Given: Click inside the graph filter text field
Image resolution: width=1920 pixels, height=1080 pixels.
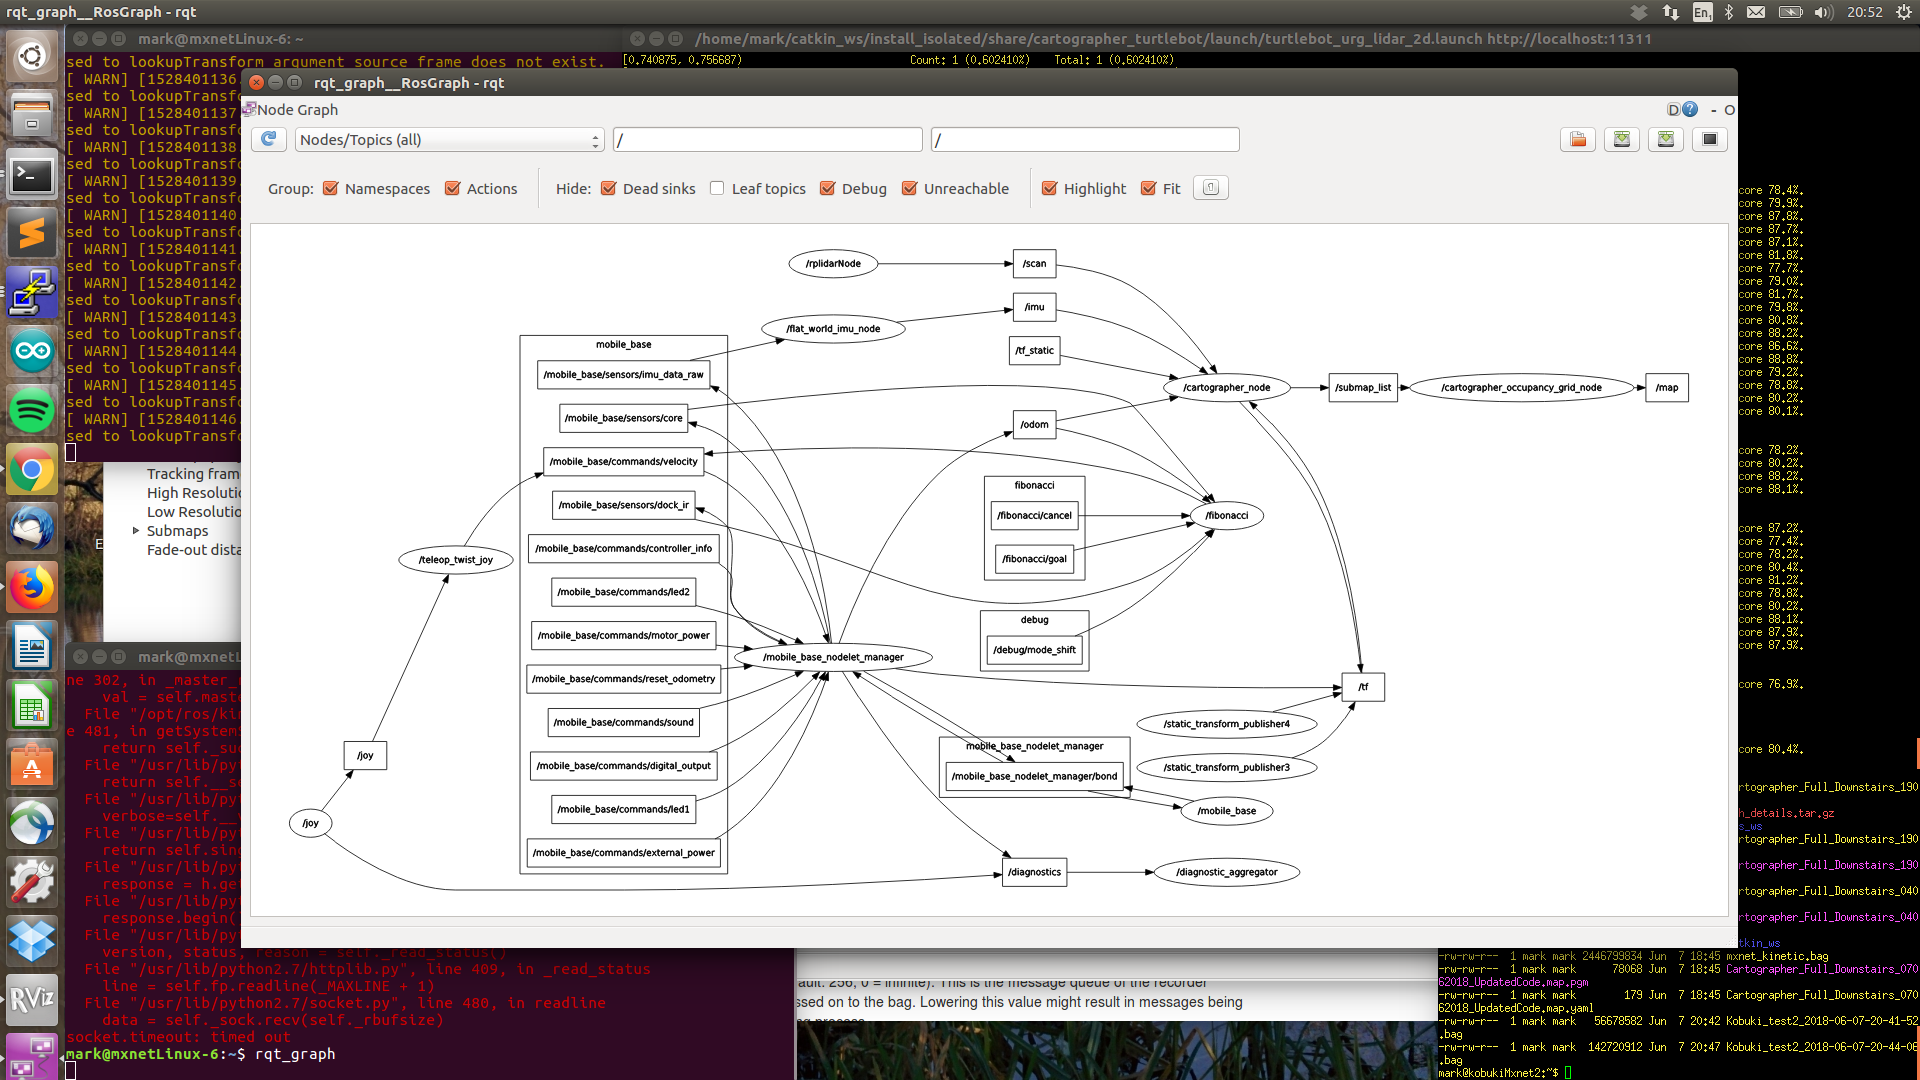Looking at the screenshot, I should (x=766, y=139).
